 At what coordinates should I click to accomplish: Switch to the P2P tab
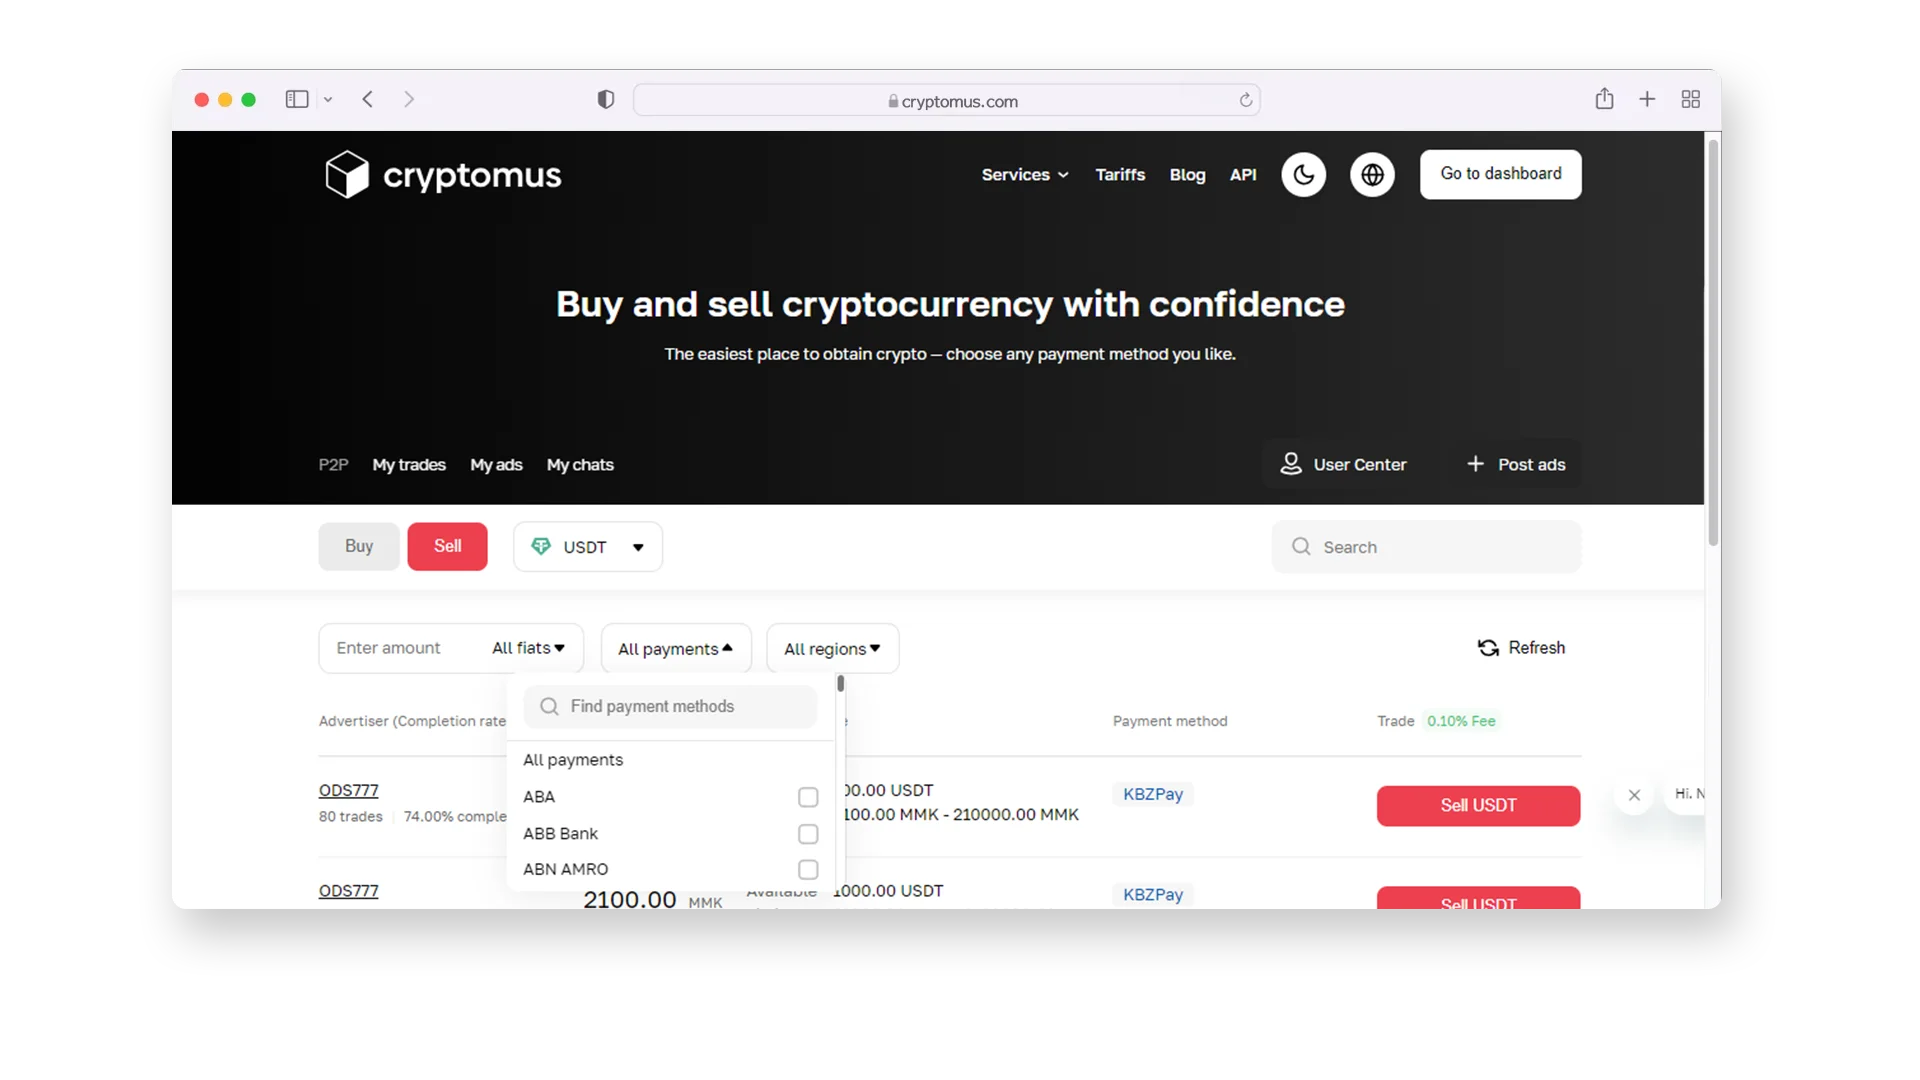[334, 464]
